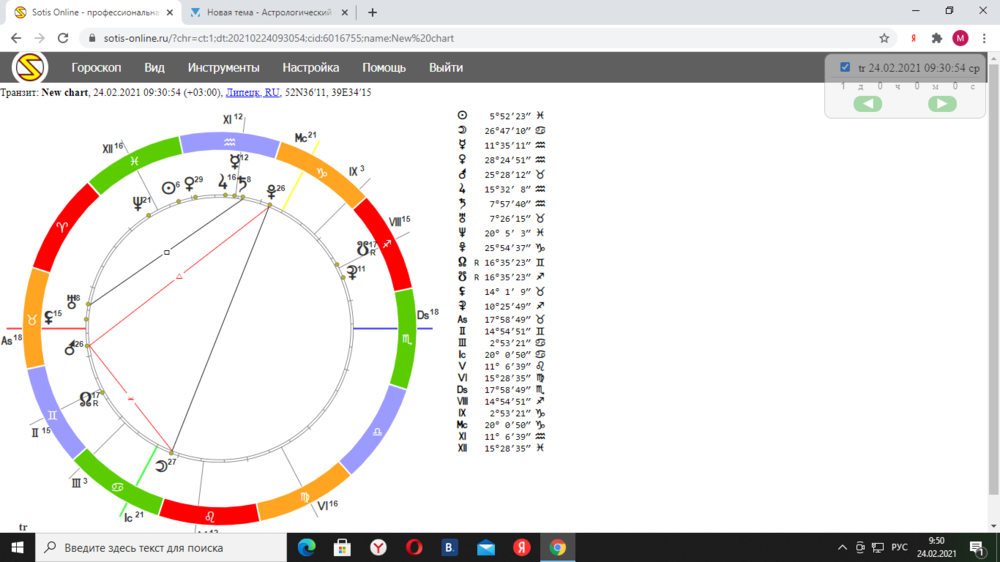This screenshot has height=562, width=1000.
Task: Step transit time backward with left arrow
Action: tap(868, 104)
